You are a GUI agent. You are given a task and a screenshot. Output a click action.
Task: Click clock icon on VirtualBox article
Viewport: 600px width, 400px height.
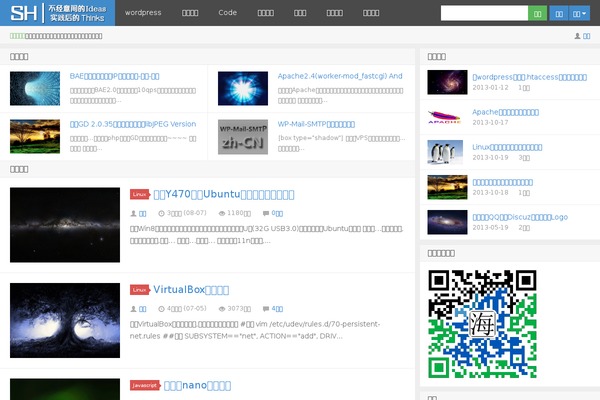[x=161, y=309]
